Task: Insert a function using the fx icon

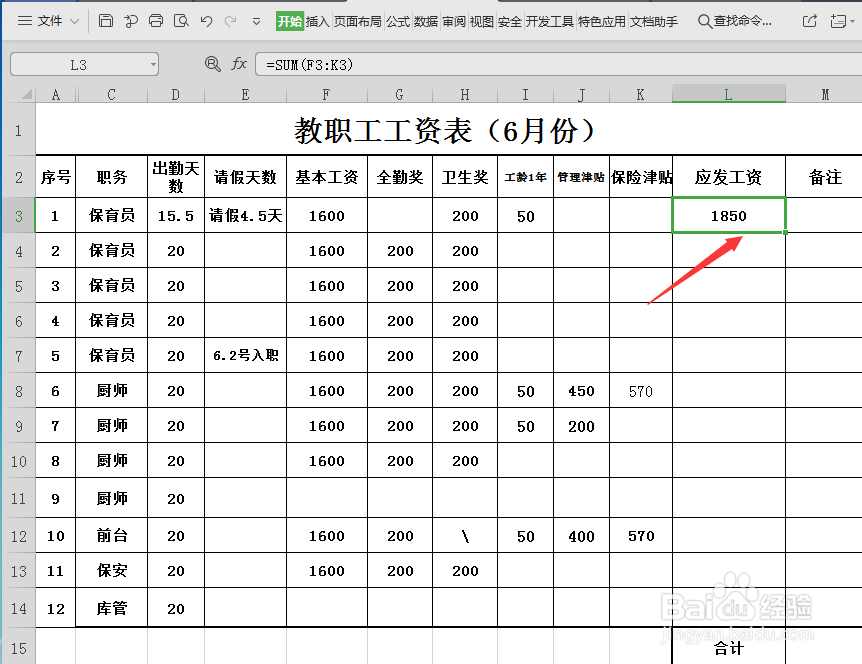Action: [238, 63]
